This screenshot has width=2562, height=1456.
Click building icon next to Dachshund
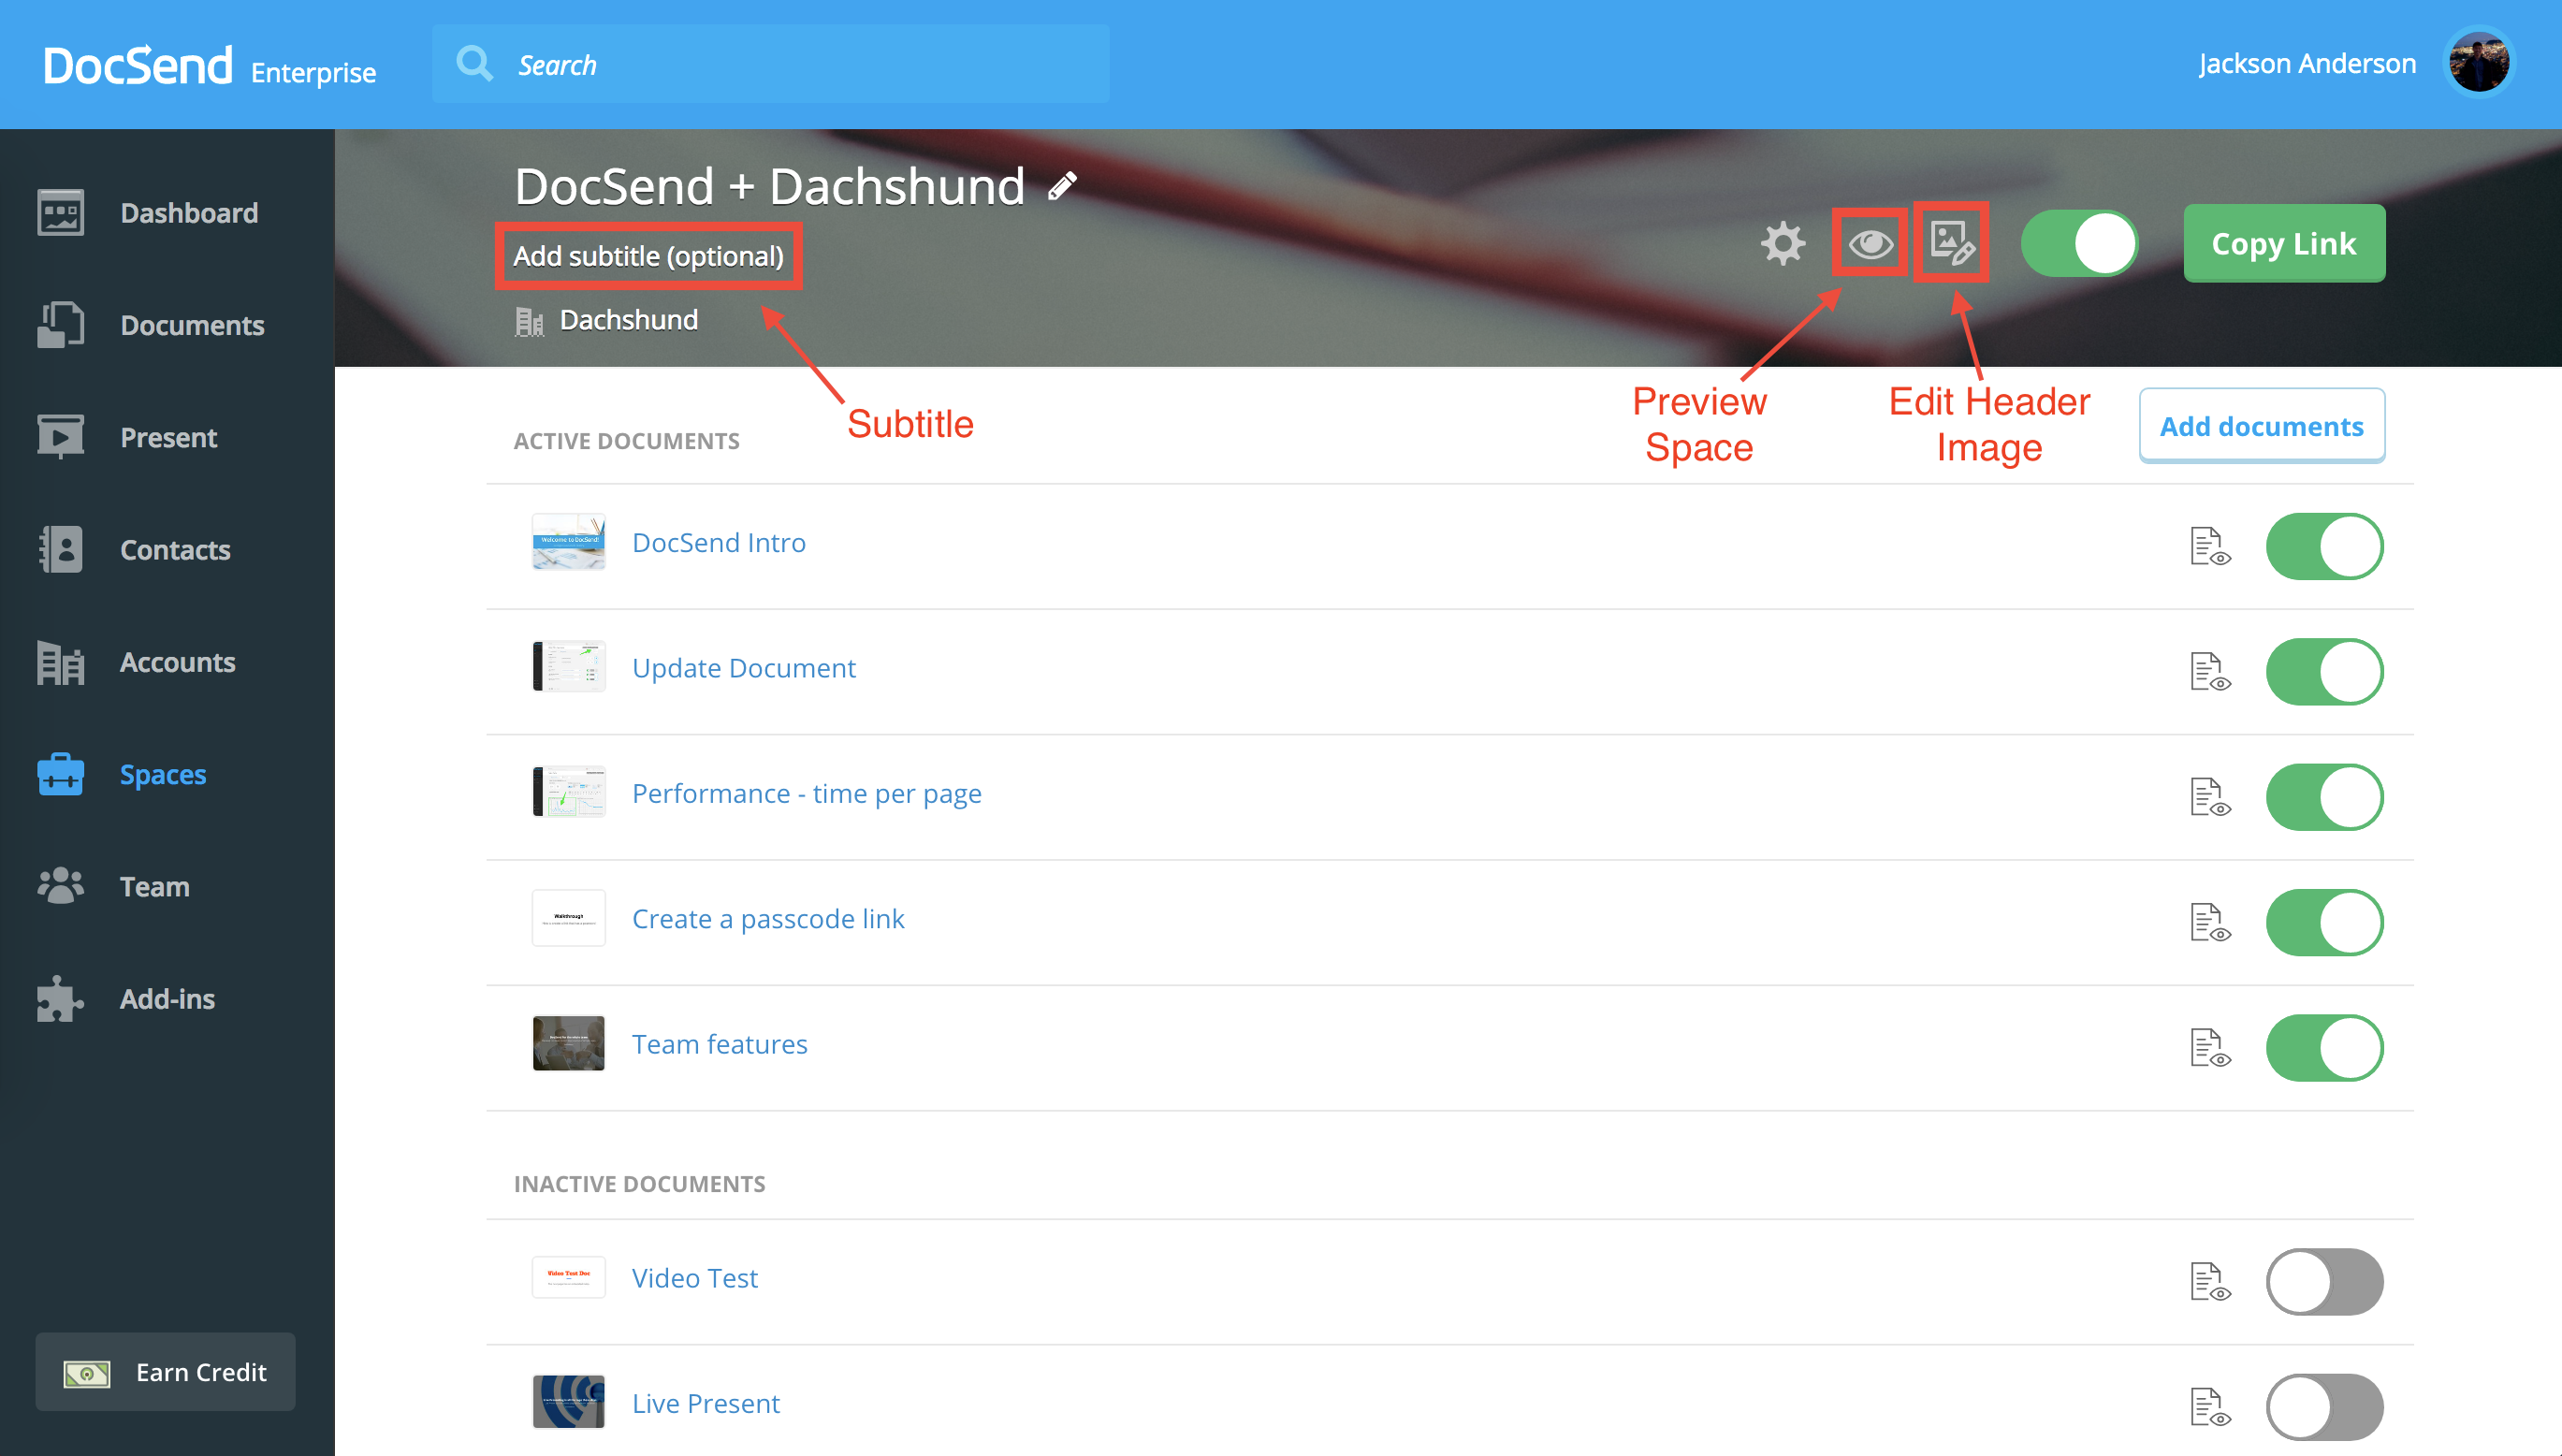tap(529, 321)
